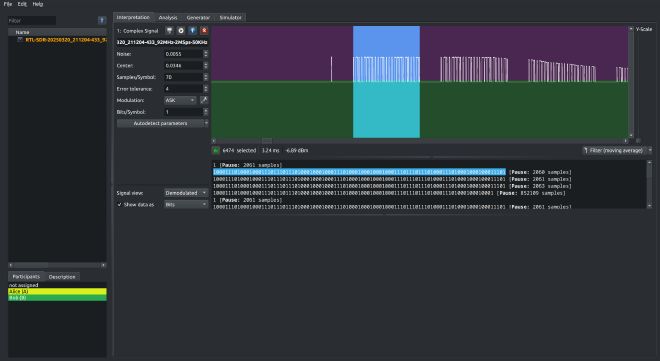Click the bit line ending with Pause: 2063 samples
The height and width of the screenshot is (361, 660).
click(392, 186)
